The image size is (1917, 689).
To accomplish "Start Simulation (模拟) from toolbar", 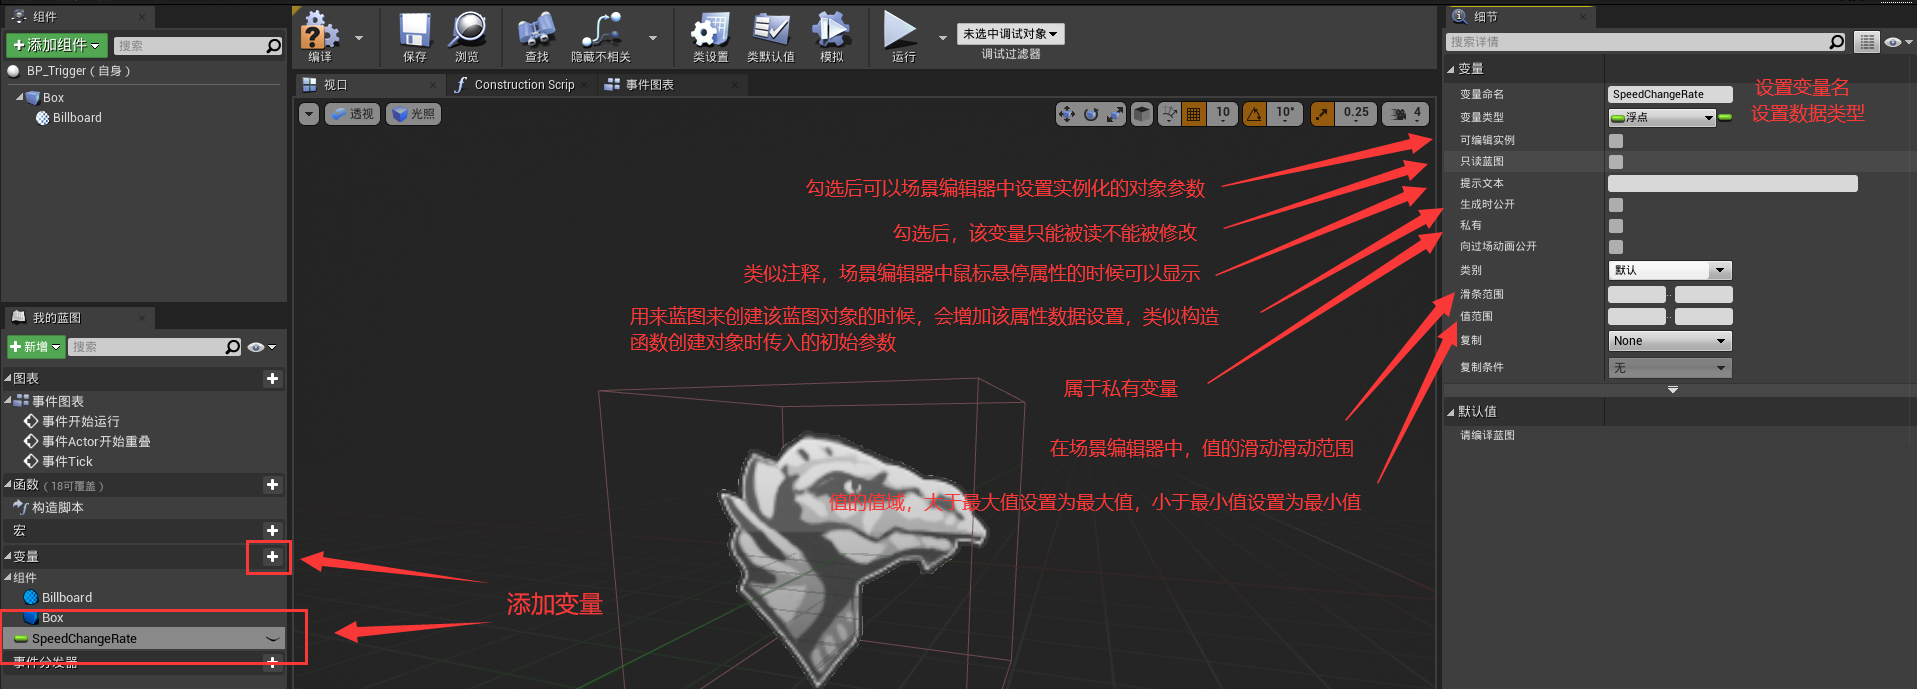I will click(x=831, y=34).
